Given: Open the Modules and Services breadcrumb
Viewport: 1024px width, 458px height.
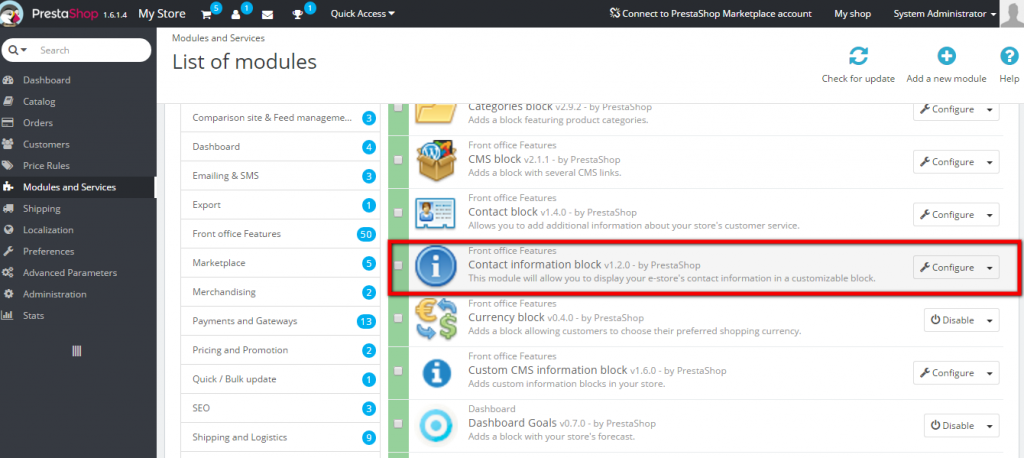Looking at the screenshot, I should [x=218, y=39].
